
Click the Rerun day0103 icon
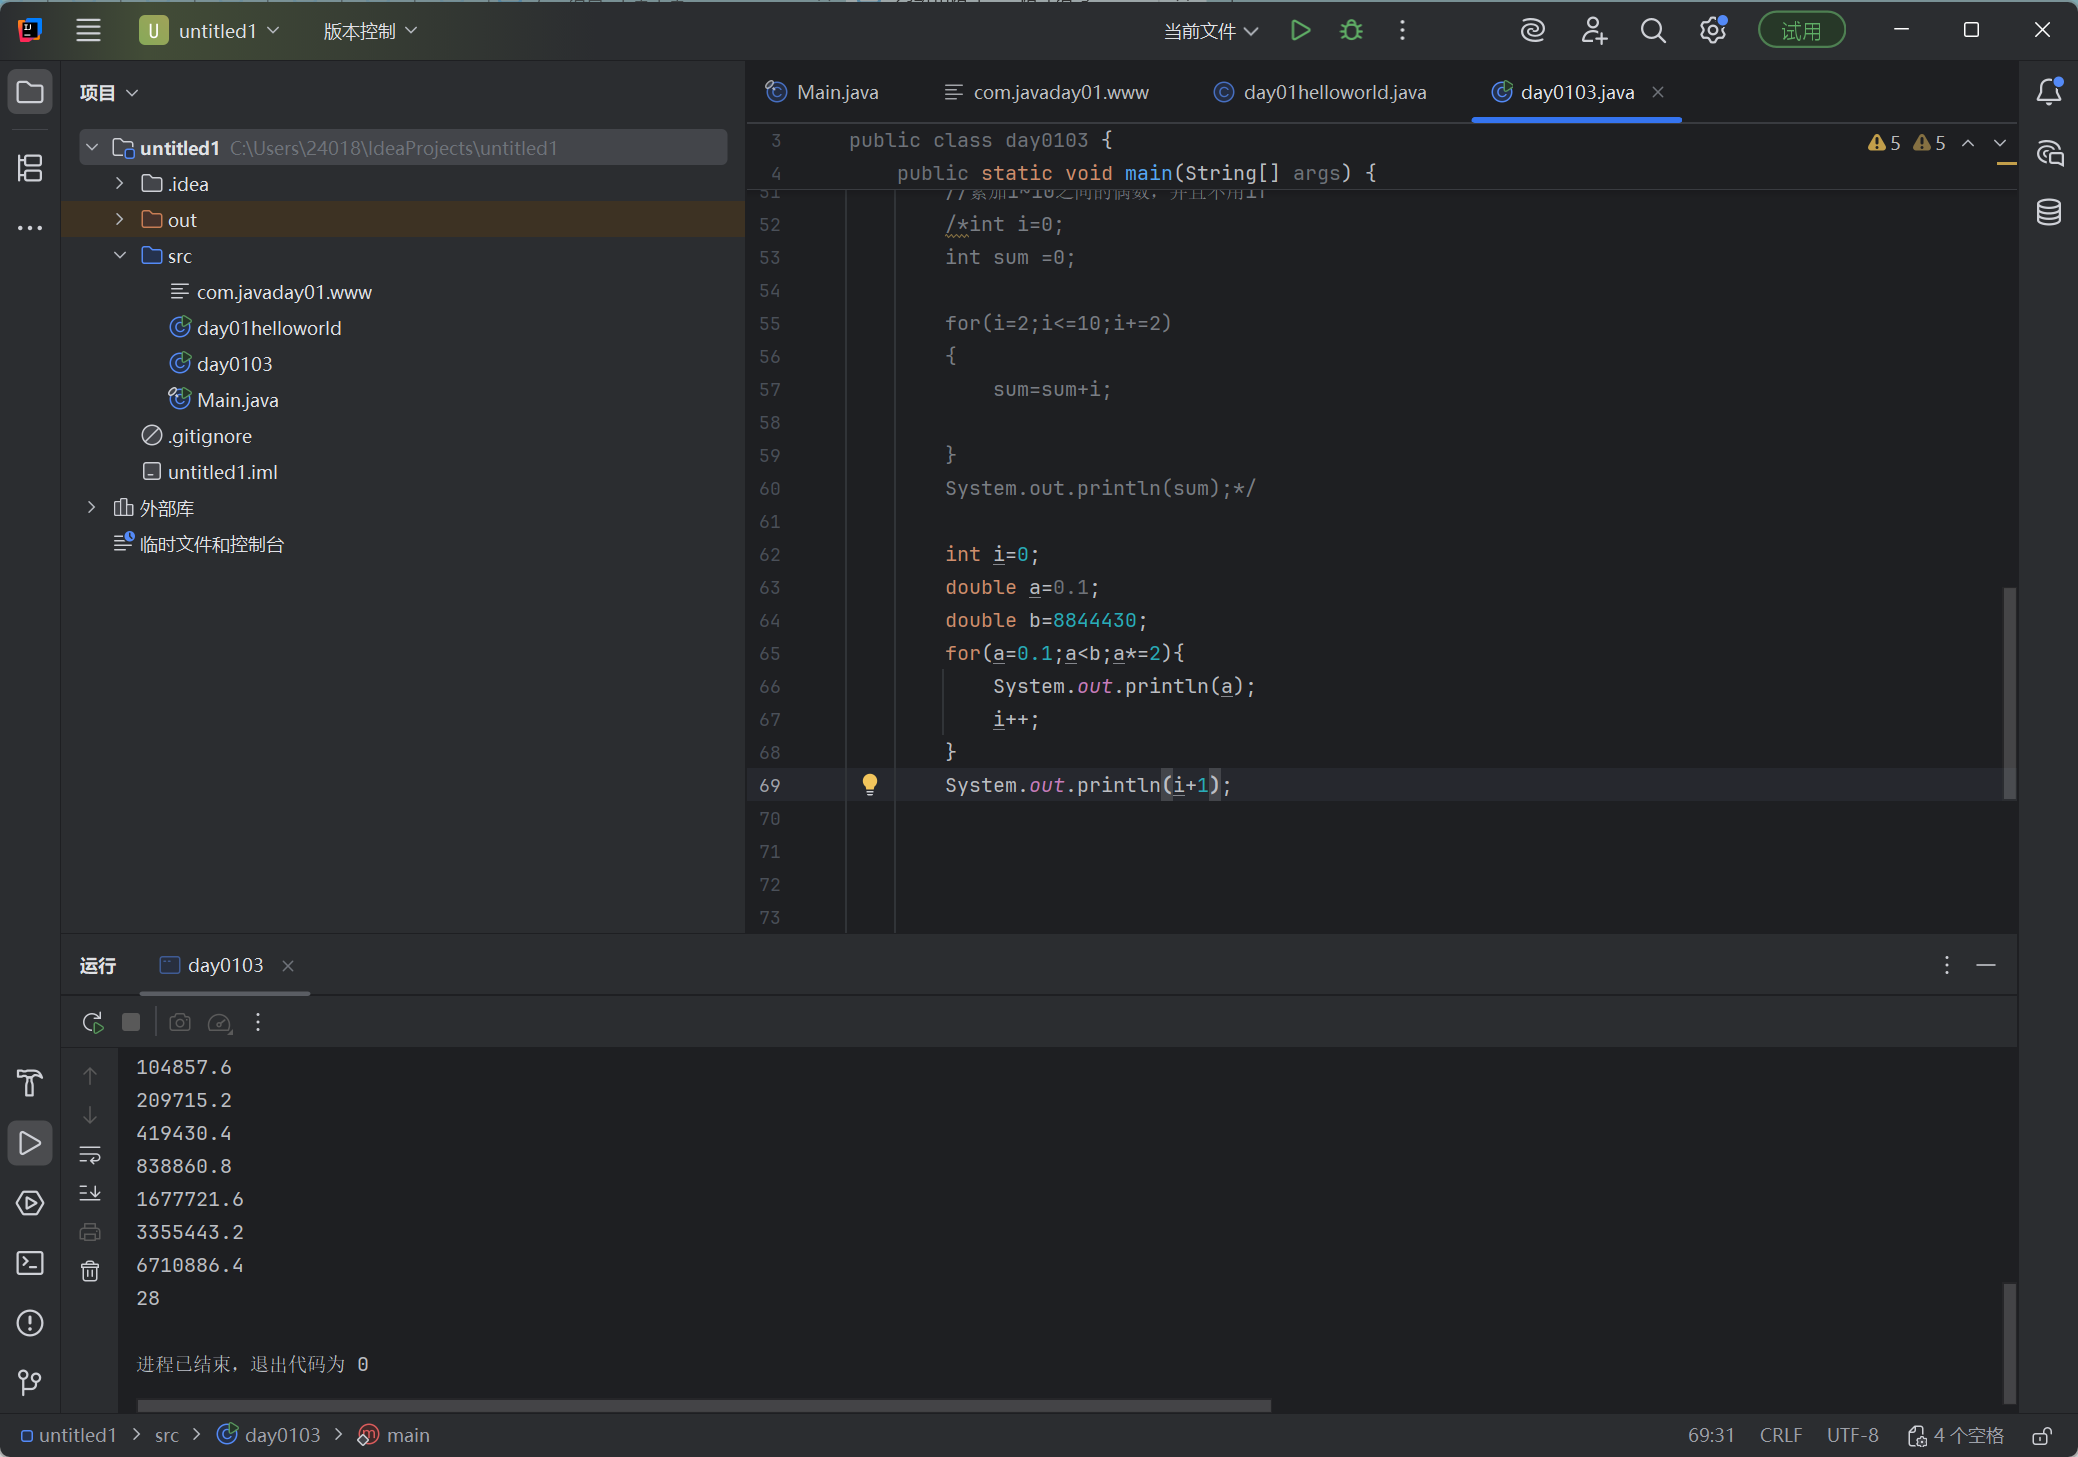point(93,1022)
